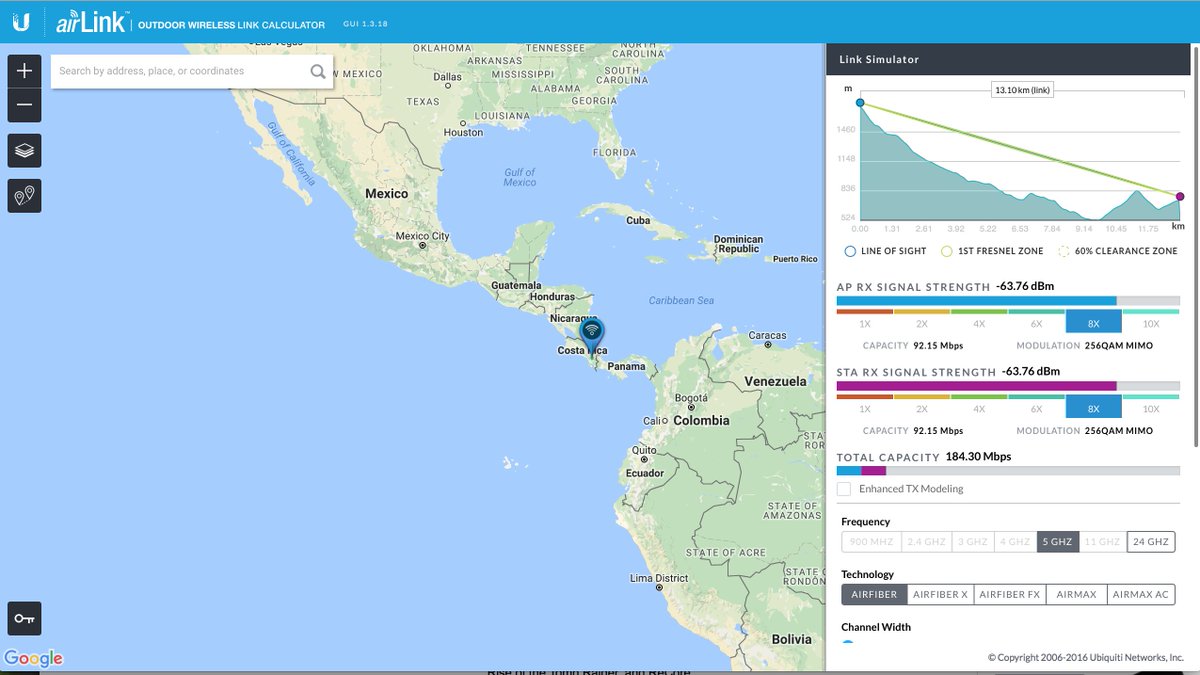The image size is (1200, 675).
Task: Click the Panama map label
Action: pyautogui.click(x=627, y=366)
